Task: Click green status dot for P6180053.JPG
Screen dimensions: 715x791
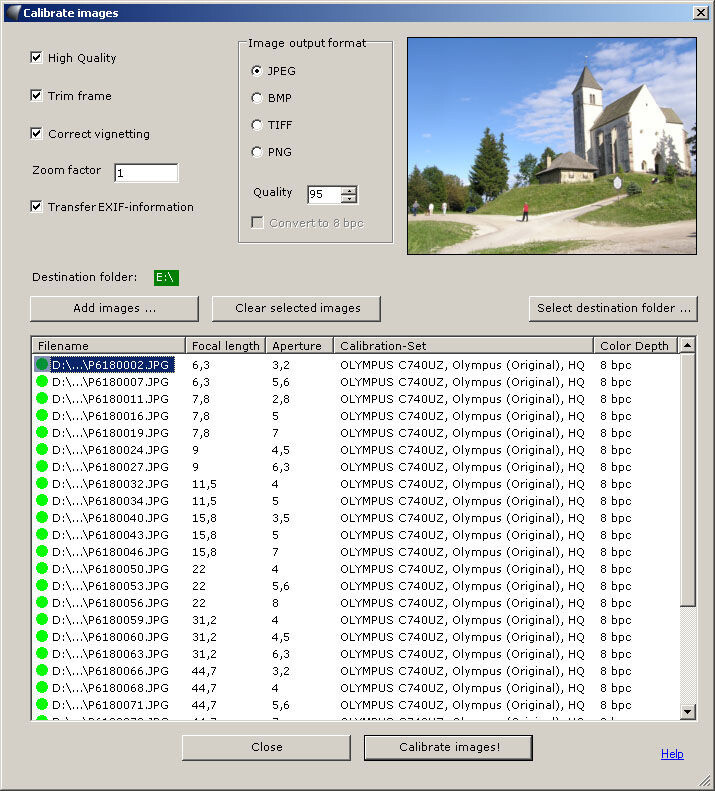Action: click(42, 585)
